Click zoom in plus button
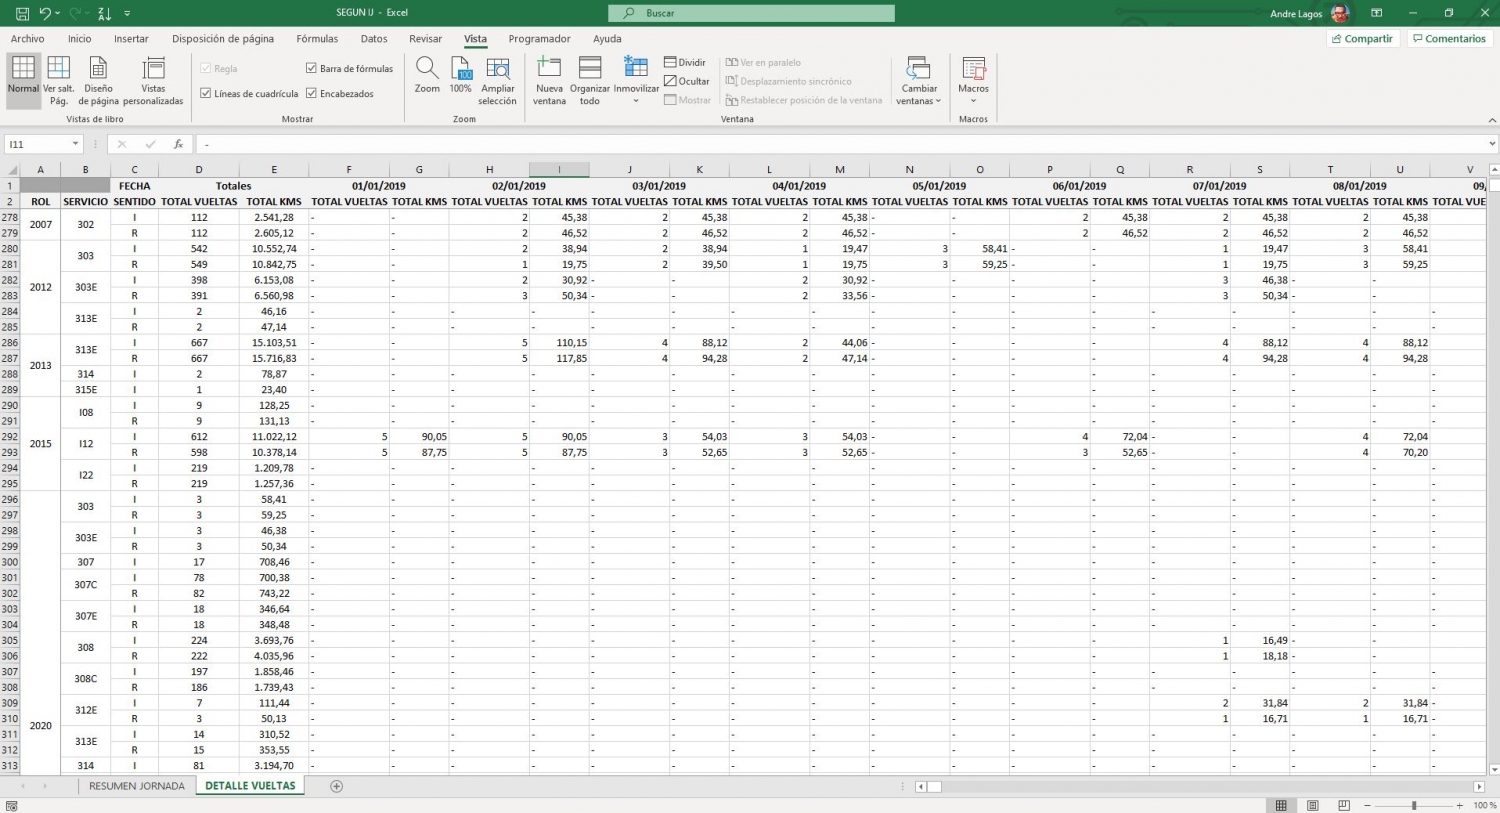1500x813 pixels. click(1460, 805)
